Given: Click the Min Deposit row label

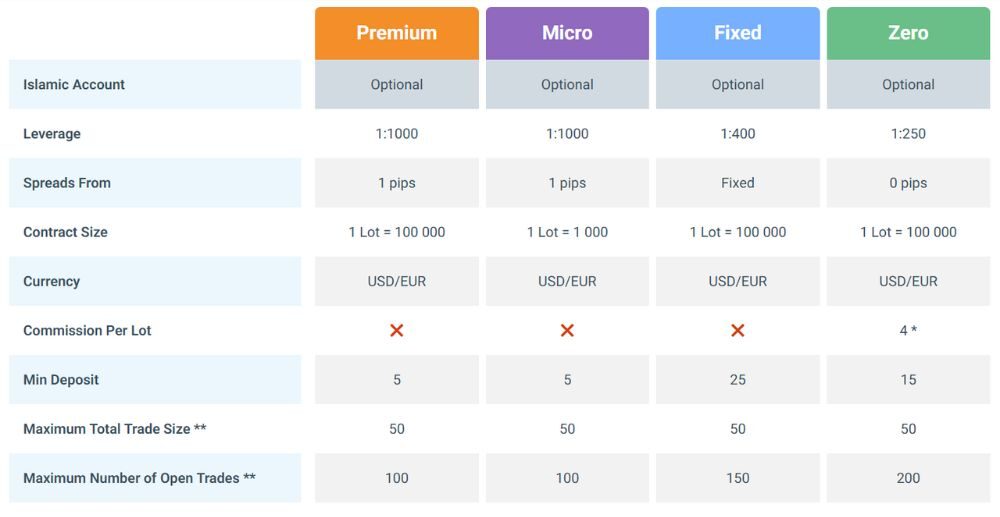Looking at the screenshot, I should coord(61,380).
